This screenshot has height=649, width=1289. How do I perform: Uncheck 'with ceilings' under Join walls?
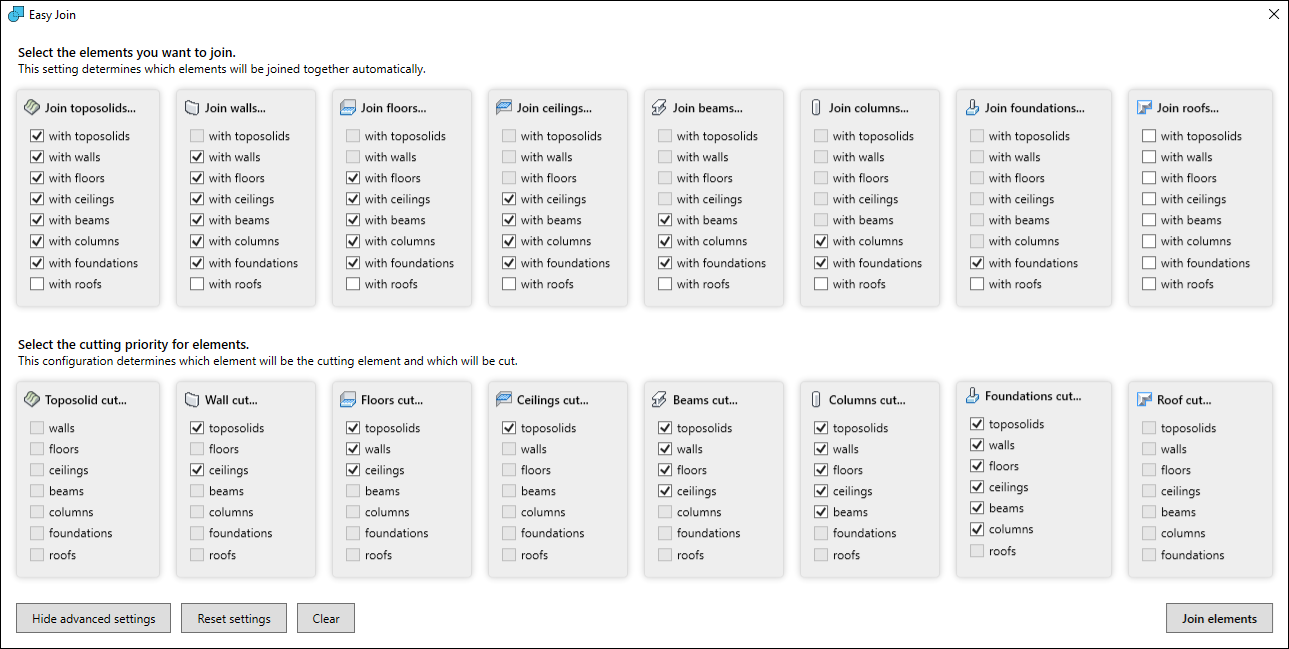click(x=197, y=199)
